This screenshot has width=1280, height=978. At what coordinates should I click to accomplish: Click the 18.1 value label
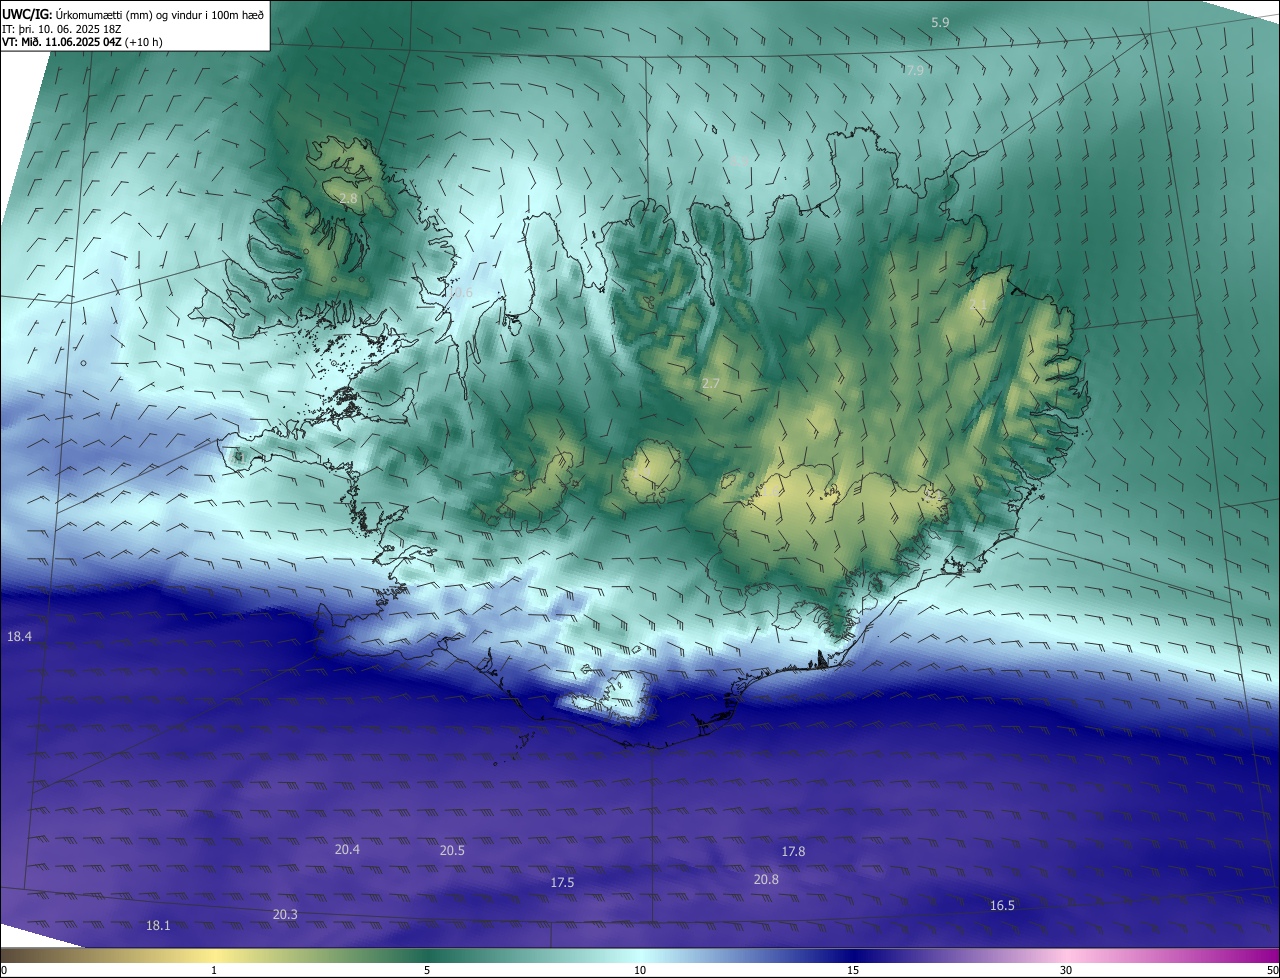click(x=158, y=925)
